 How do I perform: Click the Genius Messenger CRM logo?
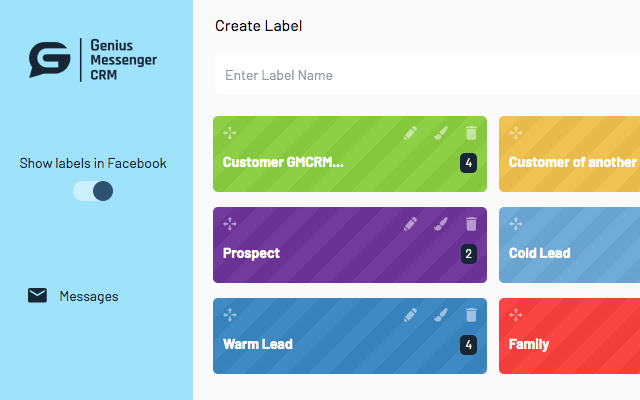pos(93,60)
